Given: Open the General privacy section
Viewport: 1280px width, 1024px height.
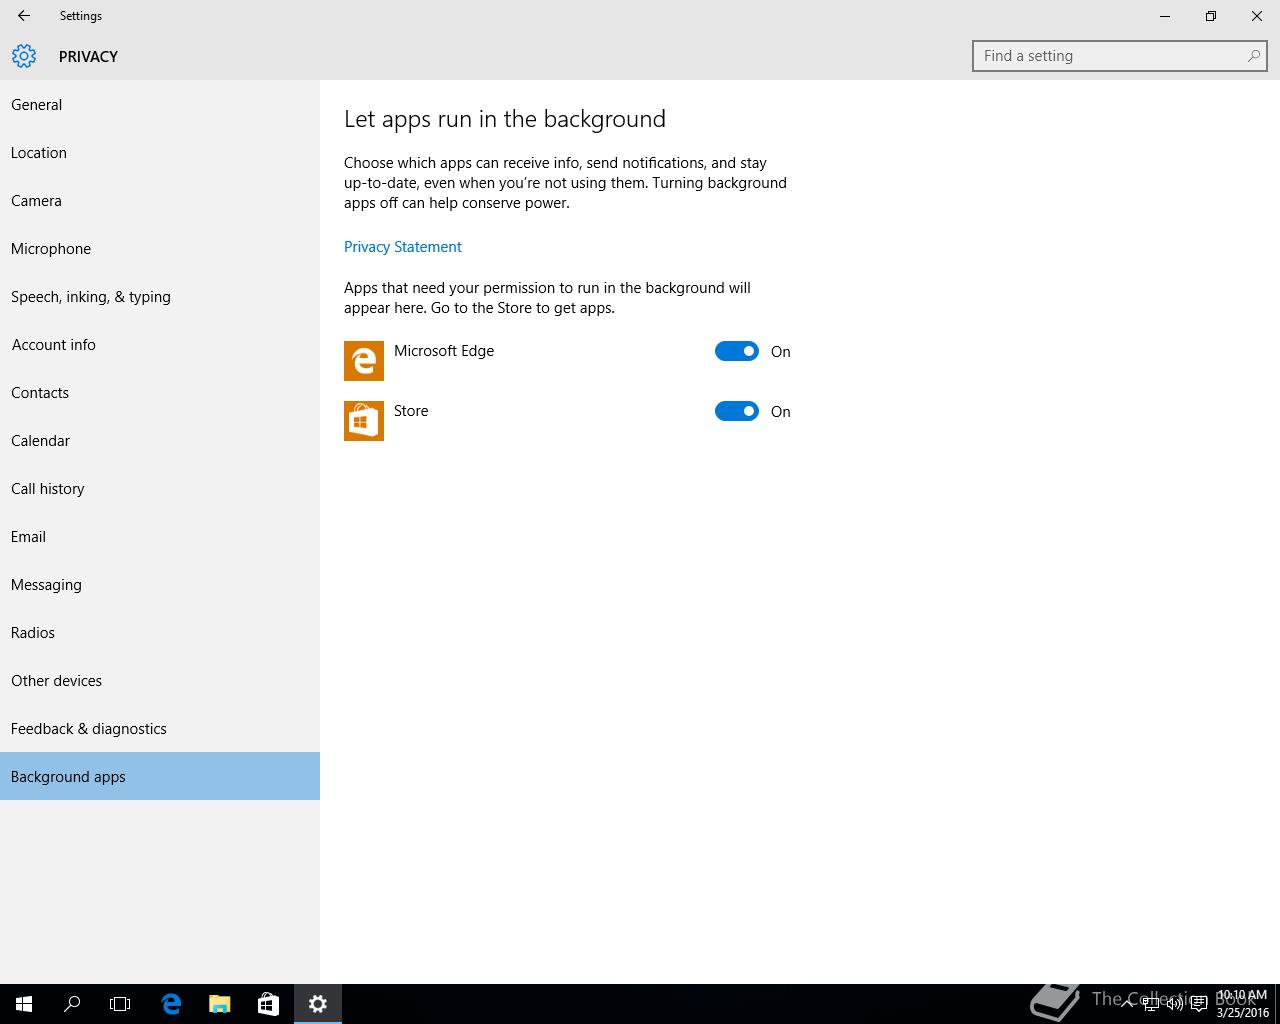Looking at the screenshot, I should tap(160, 105).
